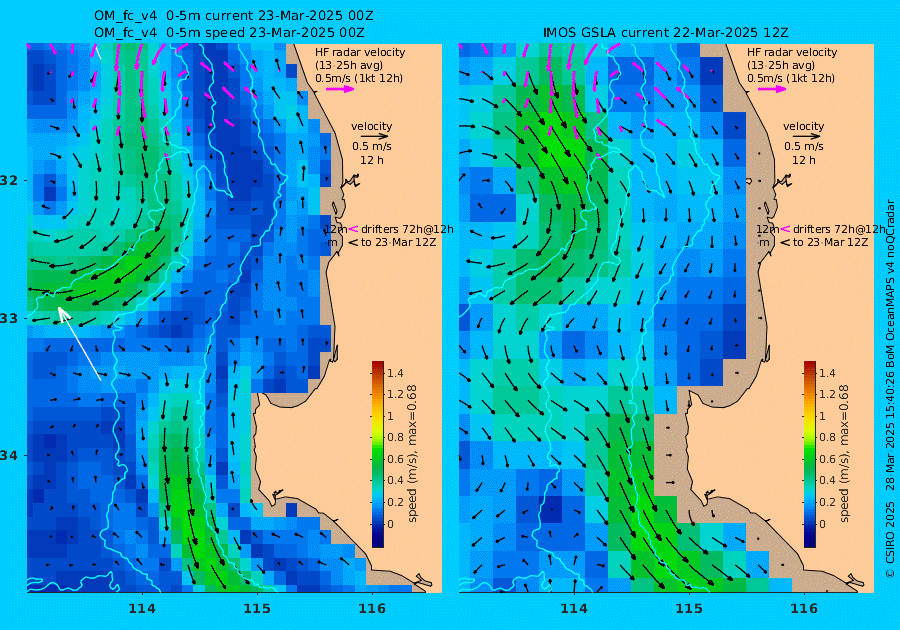This screenshot has width=900, height=630.
Task: Click 'HF radar velocity' label on the right map
Action: tap(792, 52)
